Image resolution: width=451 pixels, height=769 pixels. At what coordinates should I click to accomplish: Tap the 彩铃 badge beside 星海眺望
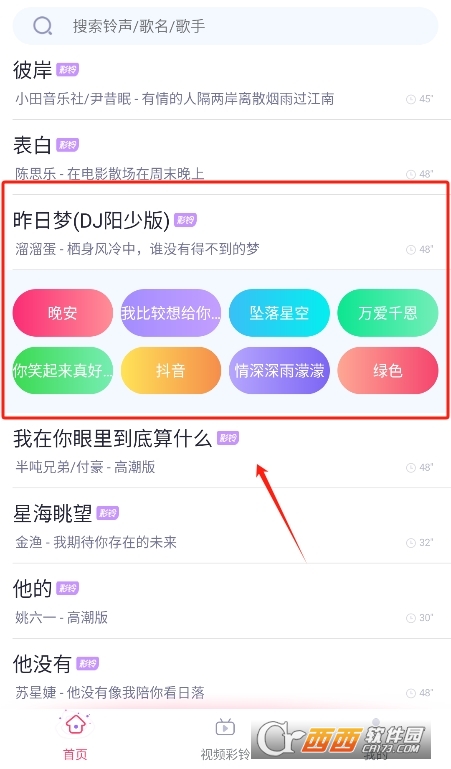(107, 513)
